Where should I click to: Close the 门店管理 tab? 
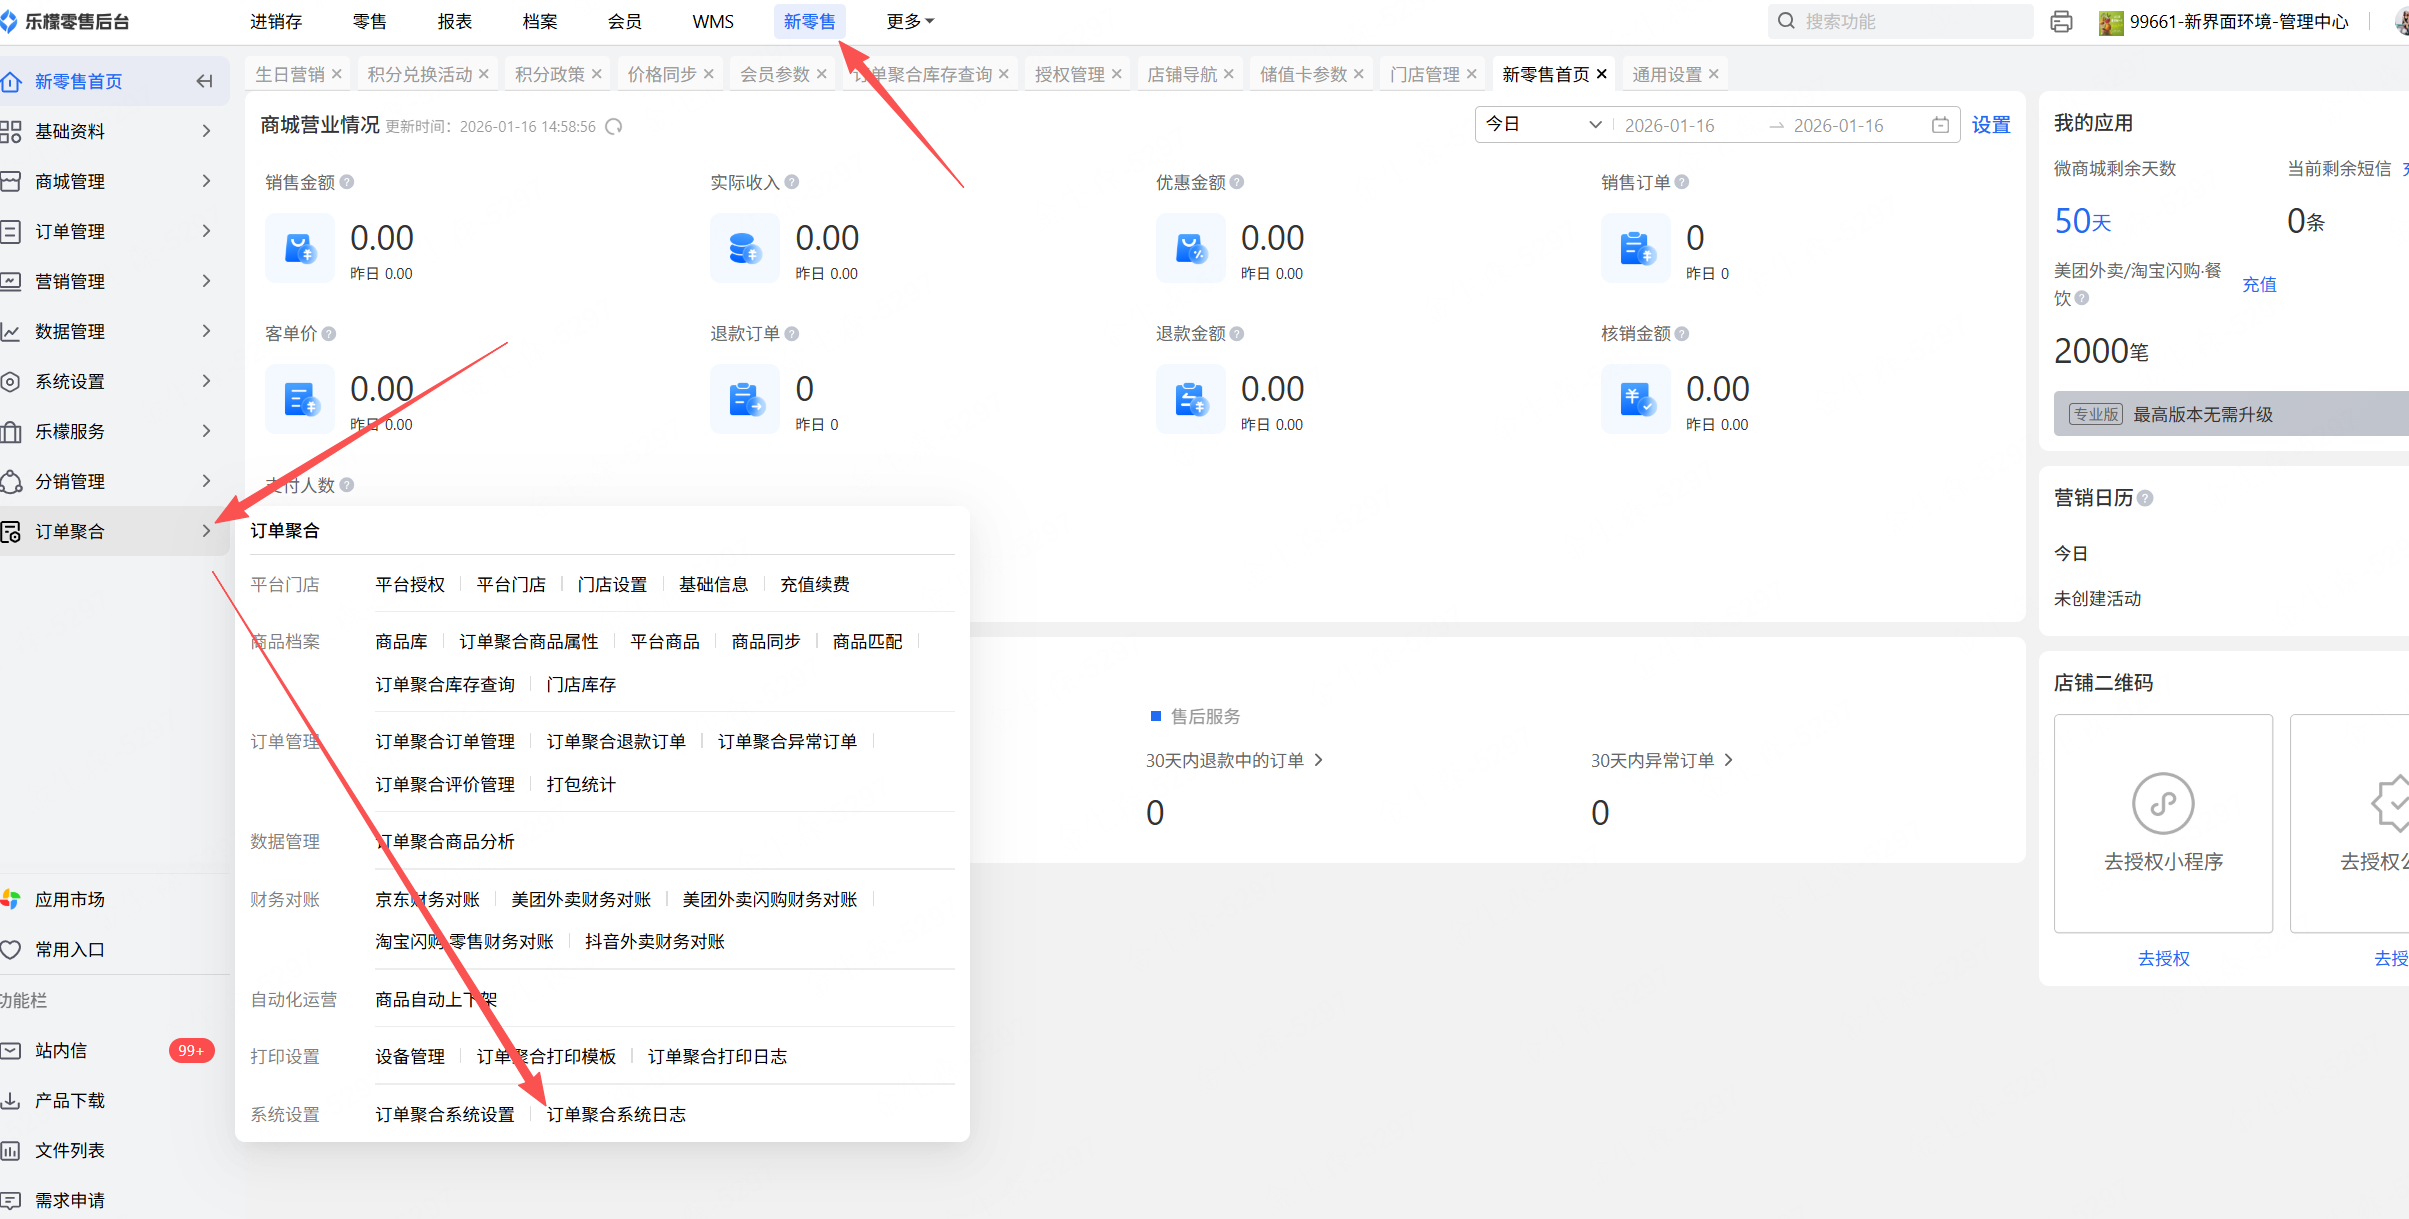point(1471,74)
